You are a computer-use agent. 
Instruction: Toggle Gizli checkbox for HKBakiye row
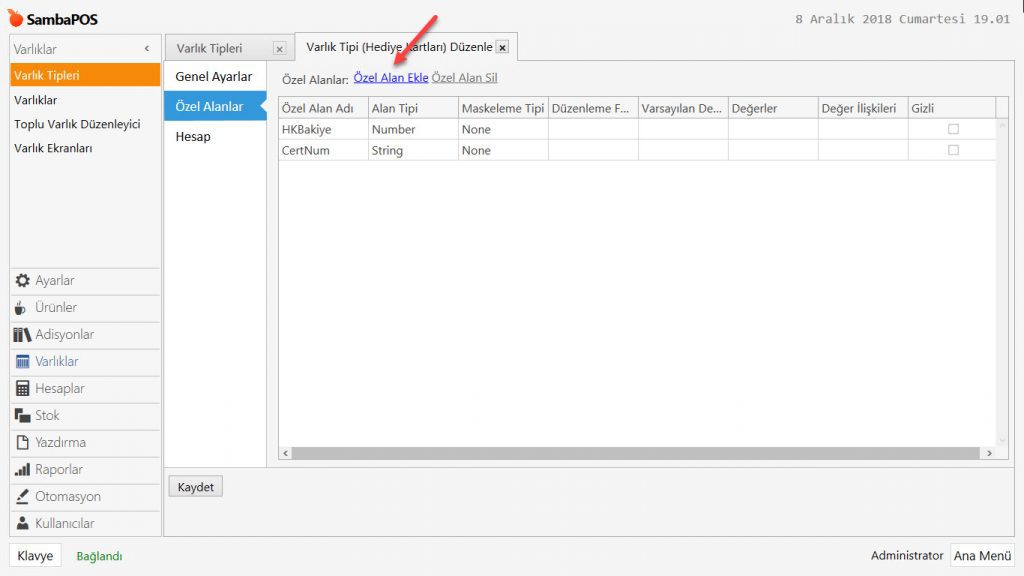click(x=953, y=129)
